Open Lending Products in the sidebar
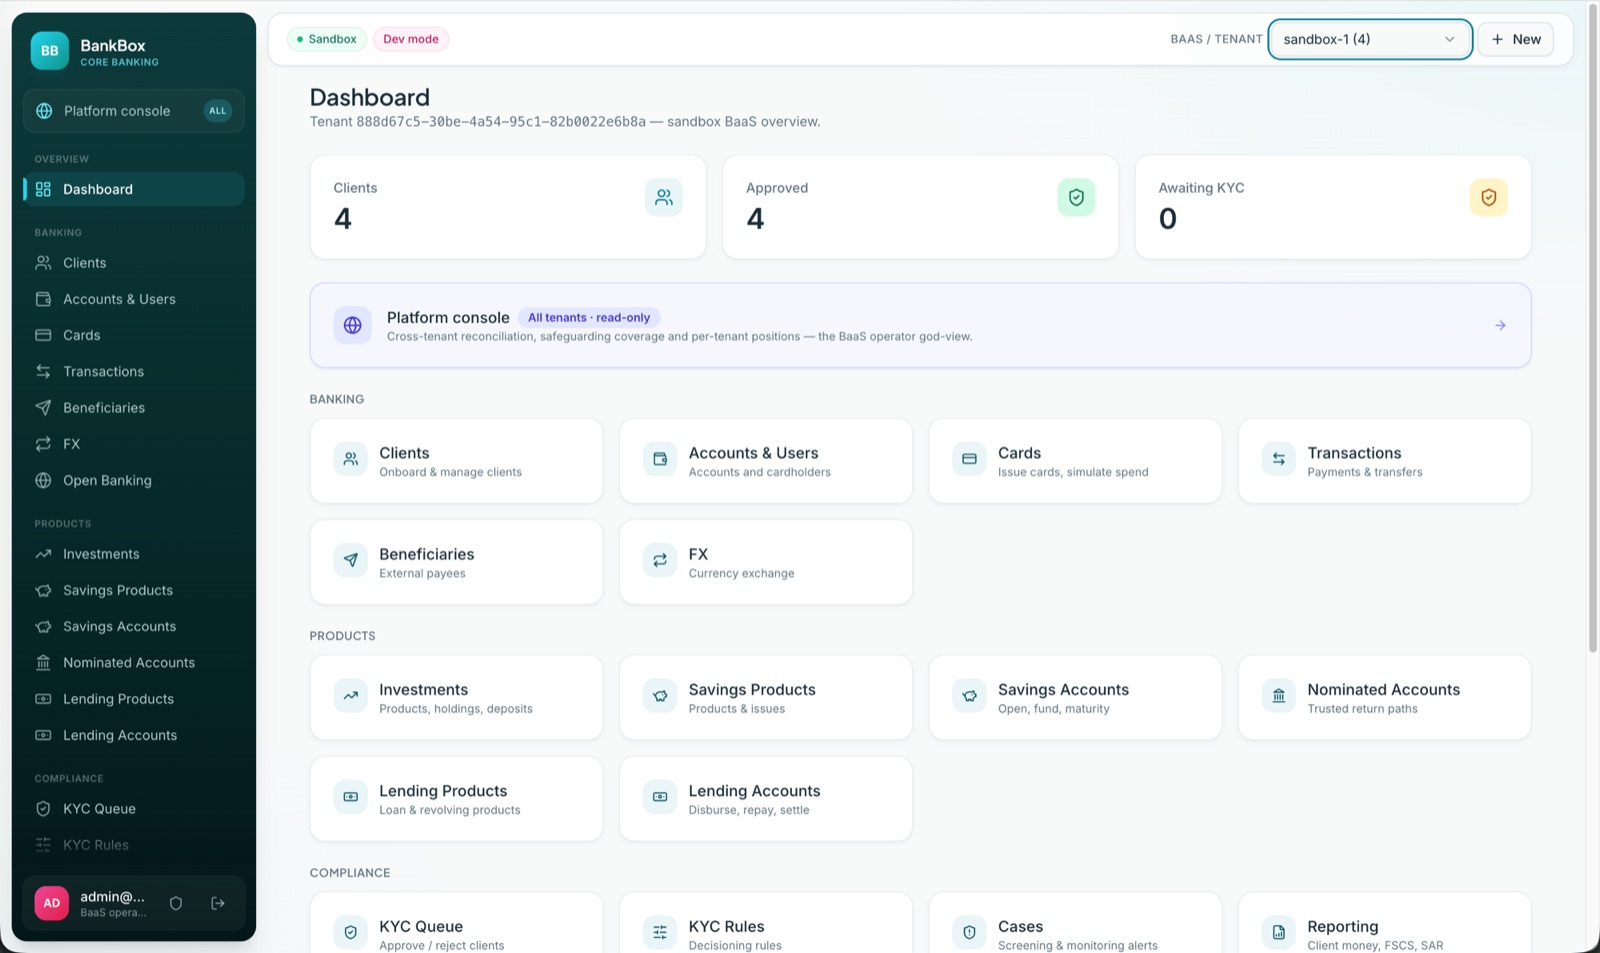1600x953 pixels. point(133,699)
